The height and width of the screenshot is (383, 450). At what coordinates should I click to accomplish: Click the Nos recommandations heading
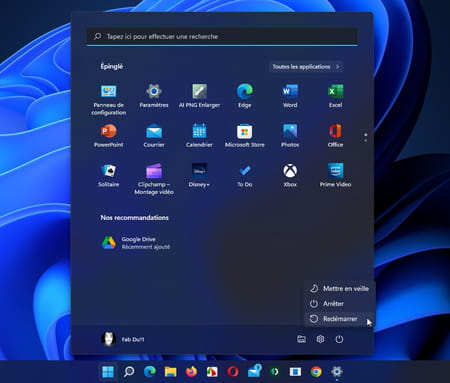pyautogui.click(x=135, y=218)
